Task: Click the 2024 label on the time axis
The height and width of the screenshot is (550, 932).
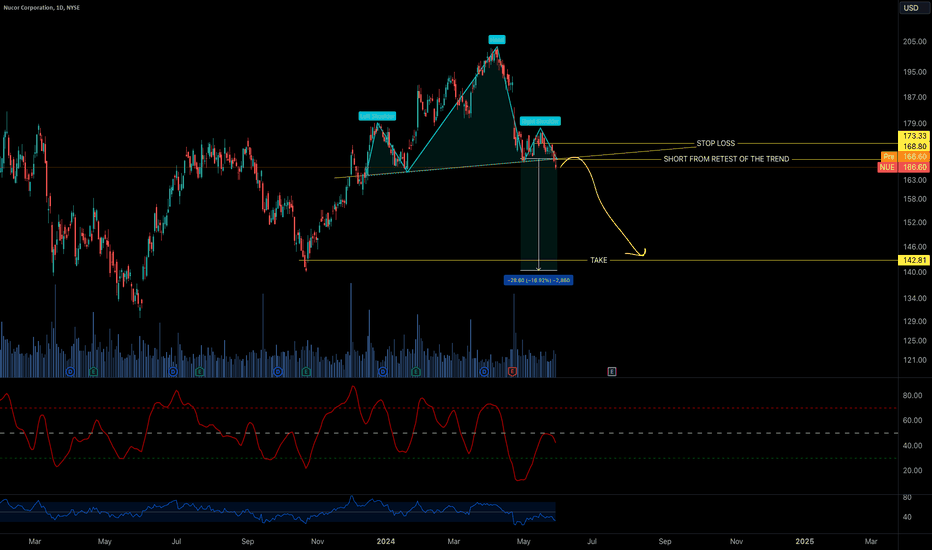Action: [386, 542]
